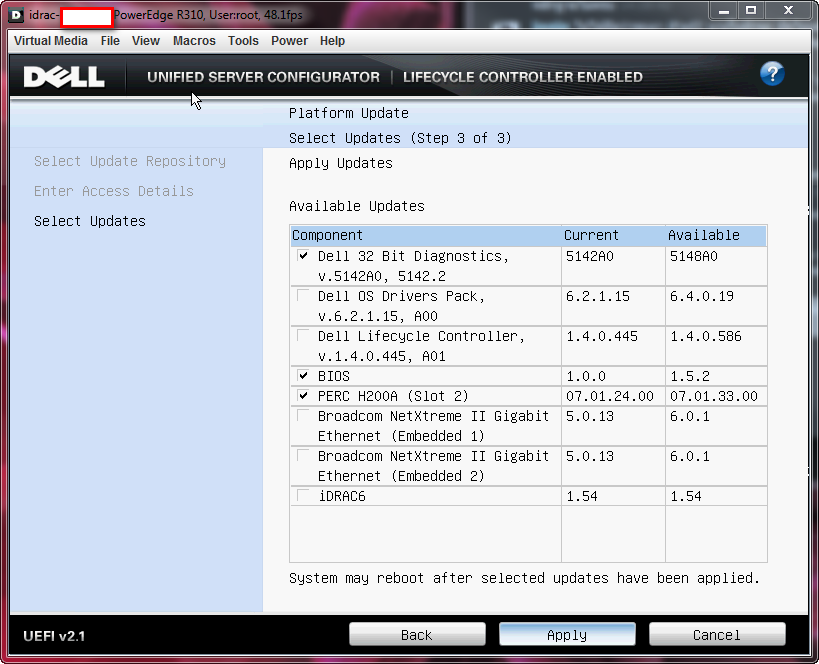This screenshot has height=664, width=819.
Task: Check Broadcom Ethernet (Embedded 1) update
Action: 303,415
